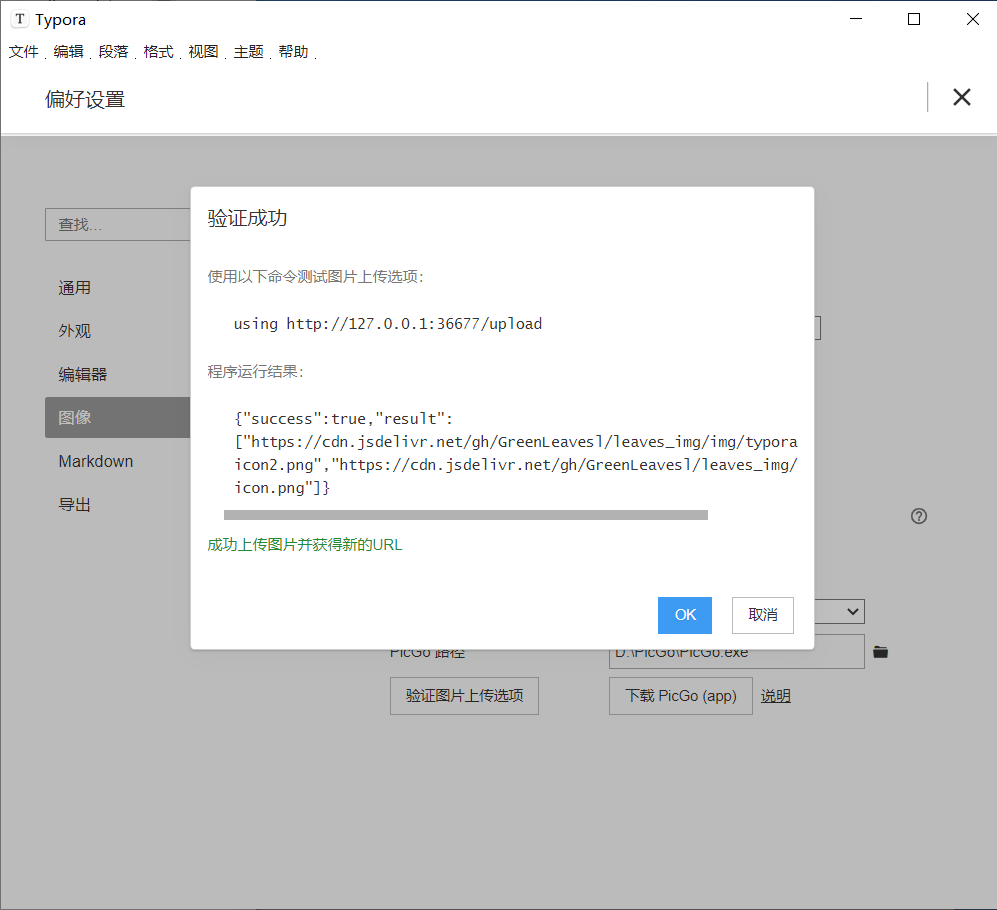The image size is (997, 910).
Task: Click the JSON result output text
Action: click(516, 453)
